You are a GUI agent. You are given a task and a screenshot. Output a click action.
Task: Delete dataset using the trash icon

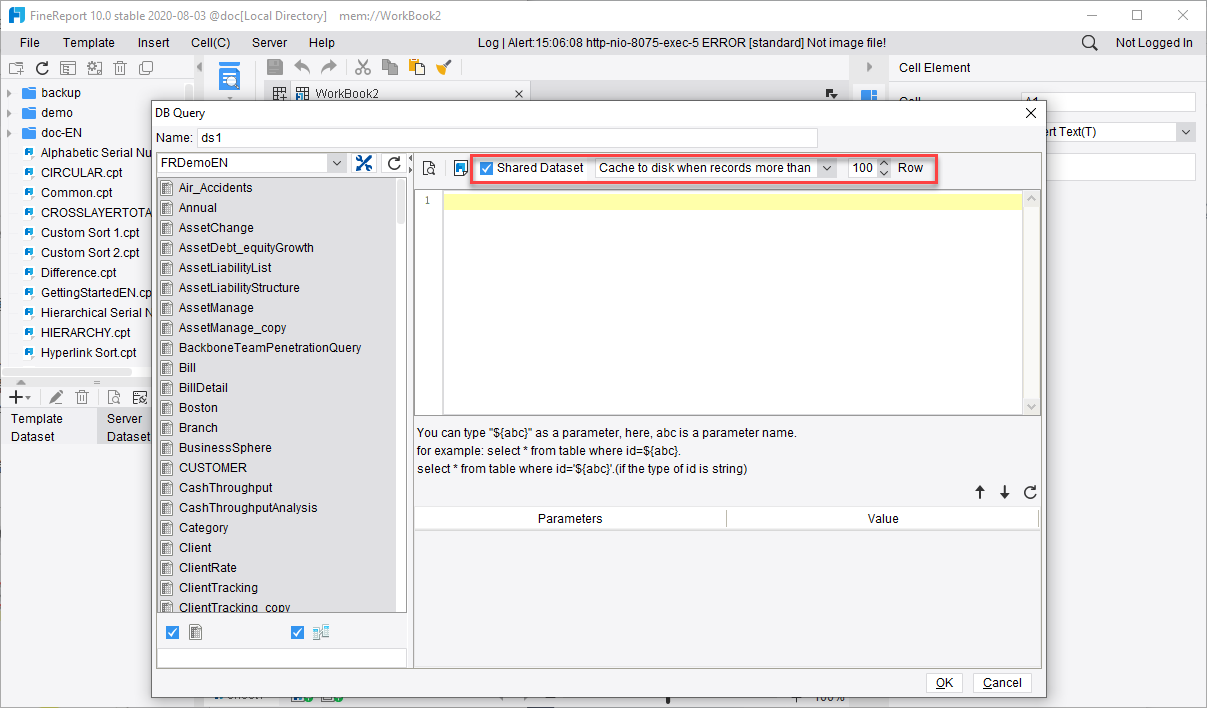(x=82, y=397)
